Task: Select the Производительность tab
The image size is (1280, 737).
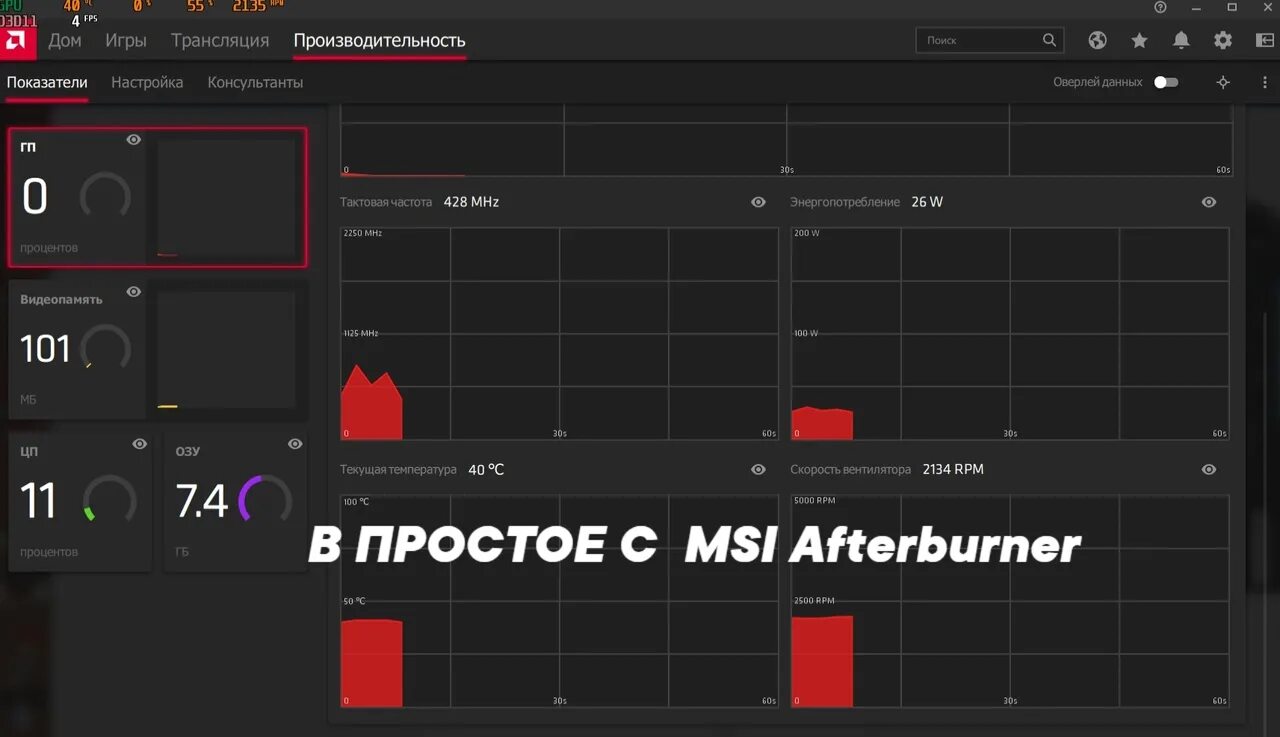Action: [379, 40]
